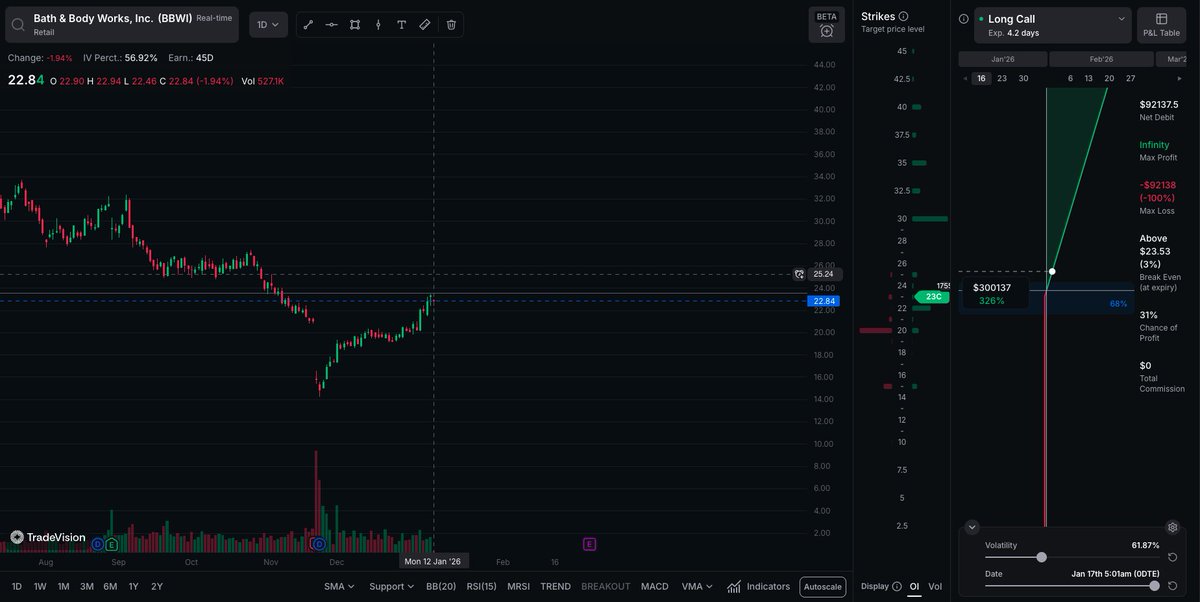
Task: Choose the Feb 6 expiration date
Action: 1070,78
